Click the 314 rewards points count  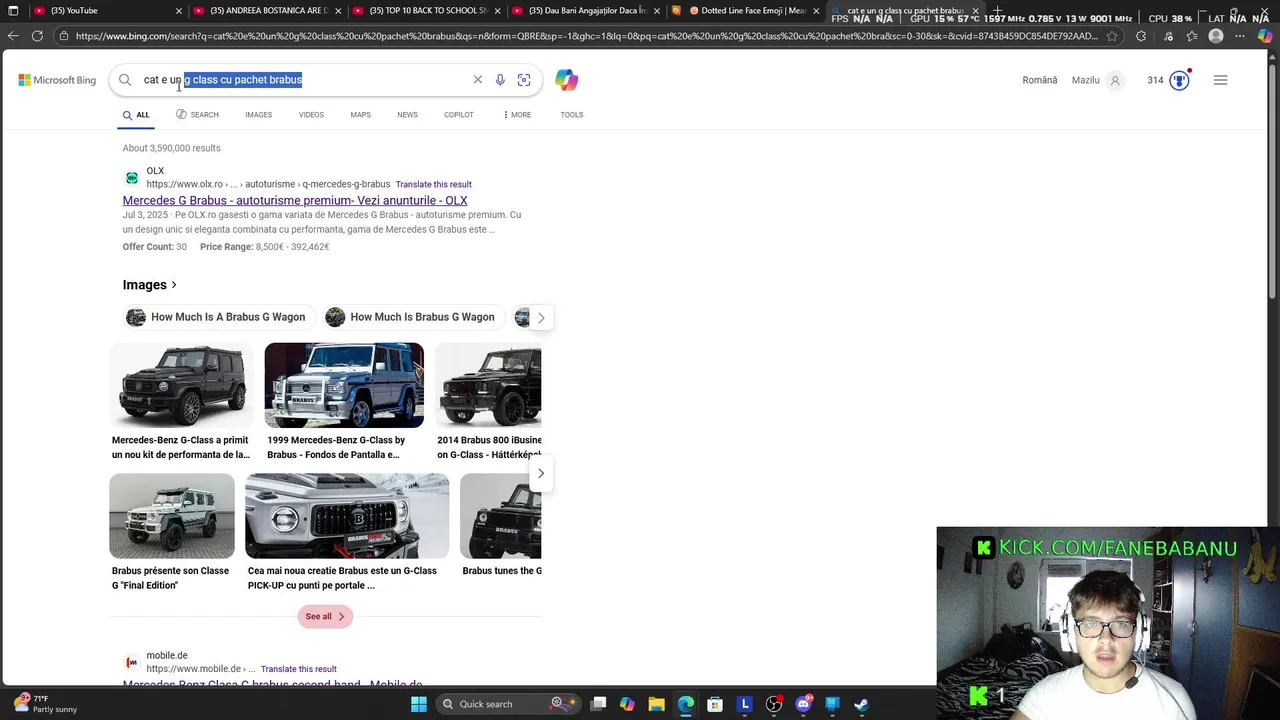tap(1155, 80)
